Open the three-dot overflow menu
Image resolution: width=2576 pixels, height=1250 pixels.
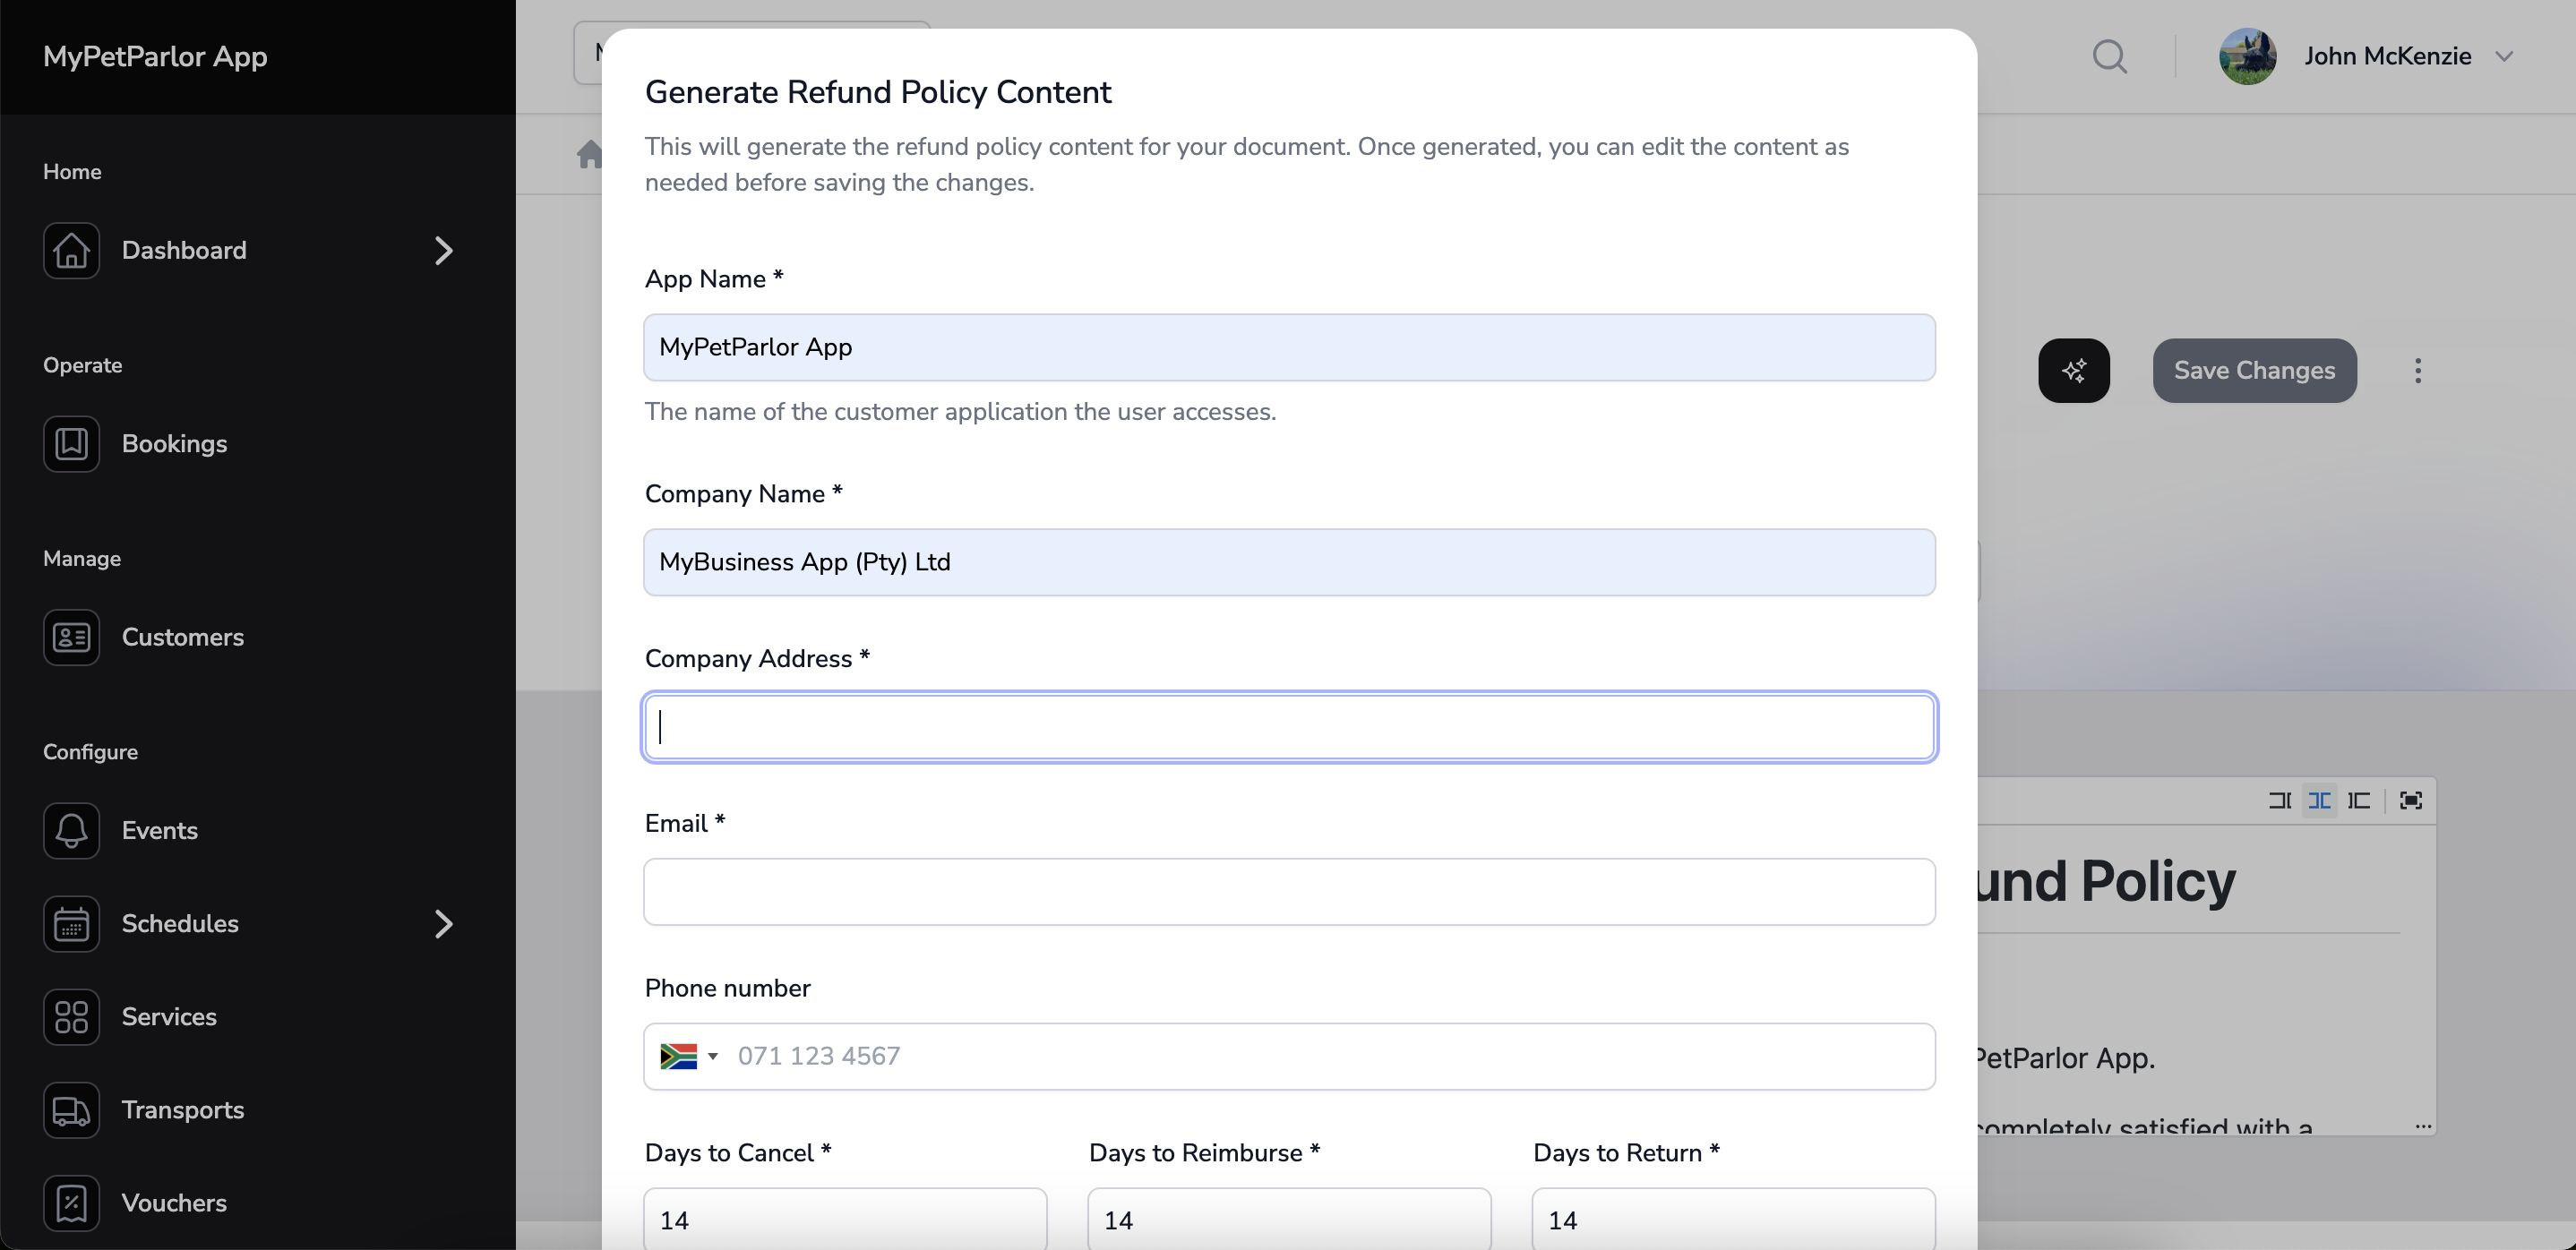point(2419,370)
